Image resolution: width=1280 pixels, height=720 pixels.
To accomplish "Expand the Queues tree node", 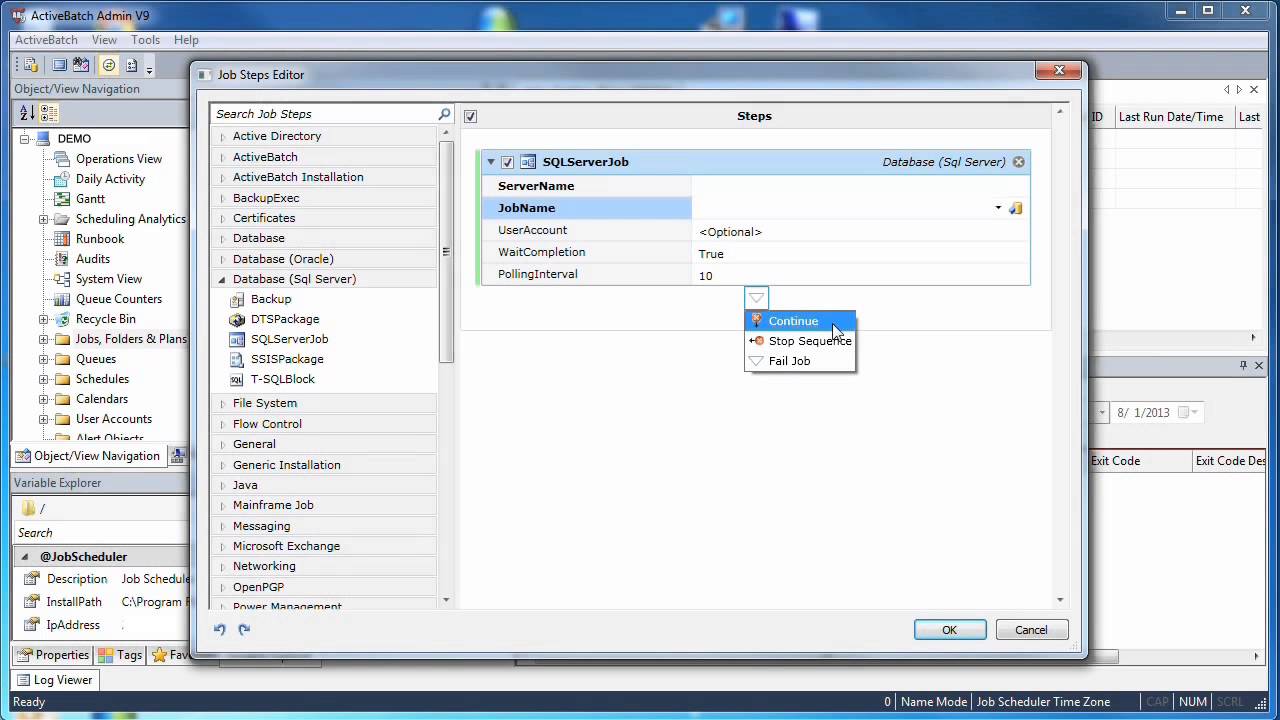I will click(43, 359).
